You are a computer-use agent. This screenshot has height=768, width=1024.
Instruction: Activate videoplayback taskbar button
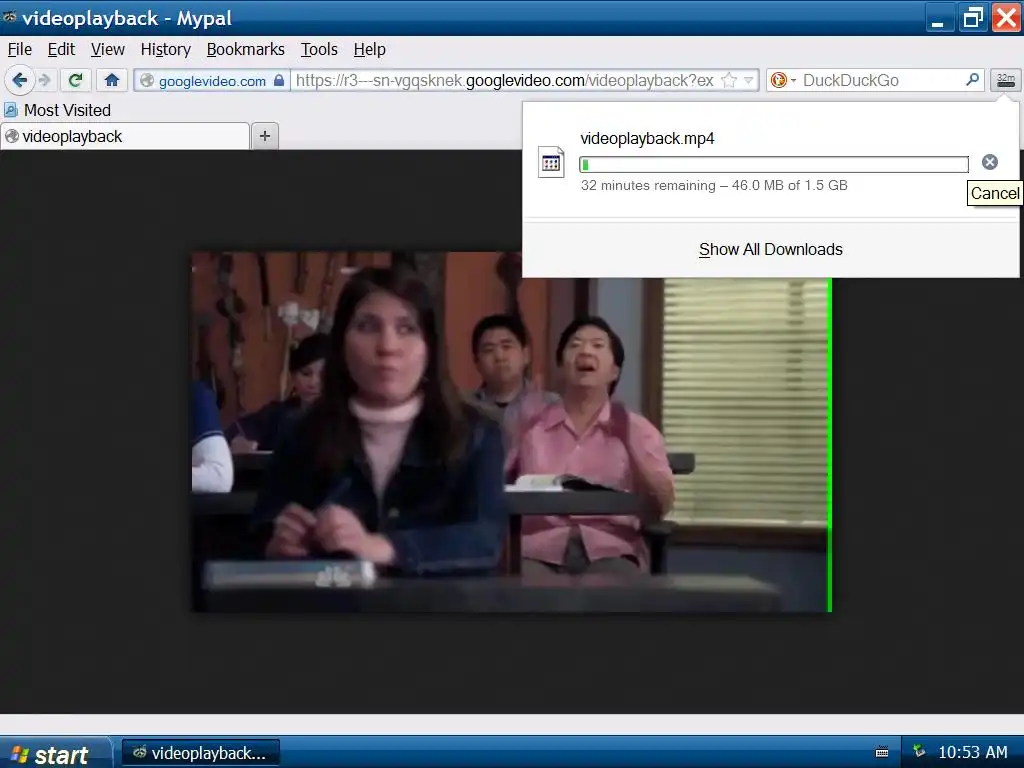tap(200, 753)
